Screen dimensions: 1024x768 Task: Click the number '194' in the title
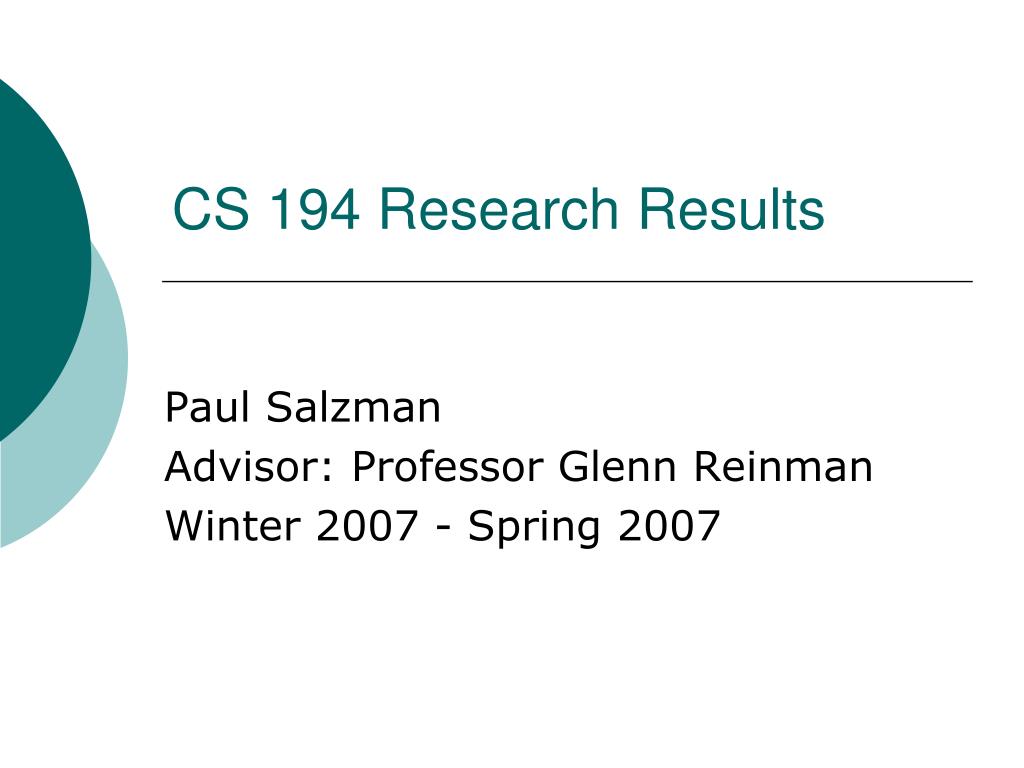[315, 209]
